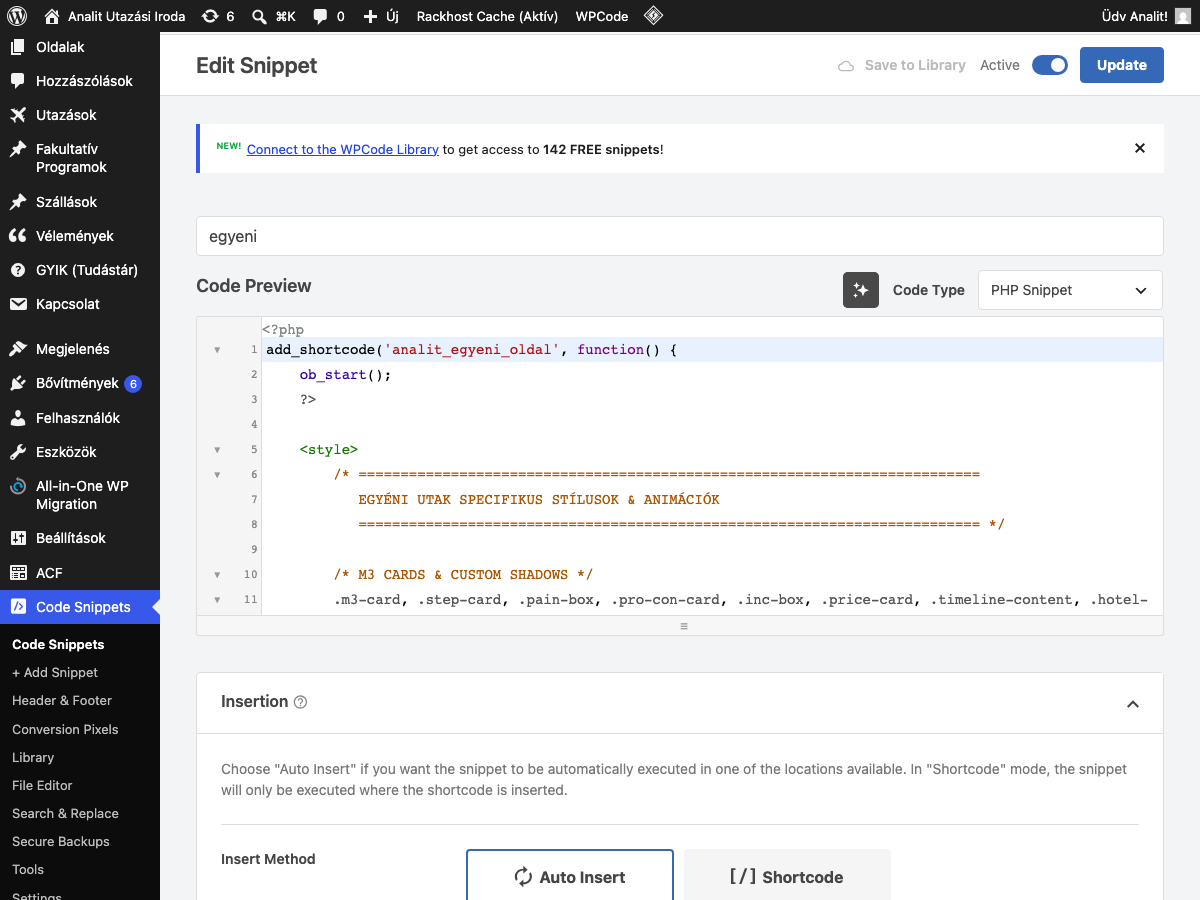The height and width of the screenshot is (900, 1200).
Task: Follow Connect to the WPCode Library link
Action: (343, 149)
